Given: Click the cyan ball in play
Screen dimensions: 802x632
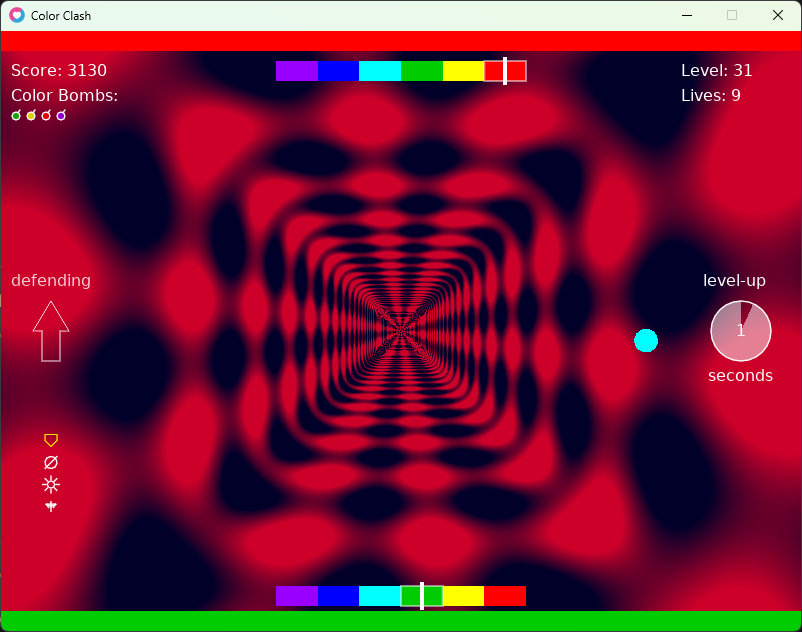Looking at the screenshot, I should click(x=646, y=341).
